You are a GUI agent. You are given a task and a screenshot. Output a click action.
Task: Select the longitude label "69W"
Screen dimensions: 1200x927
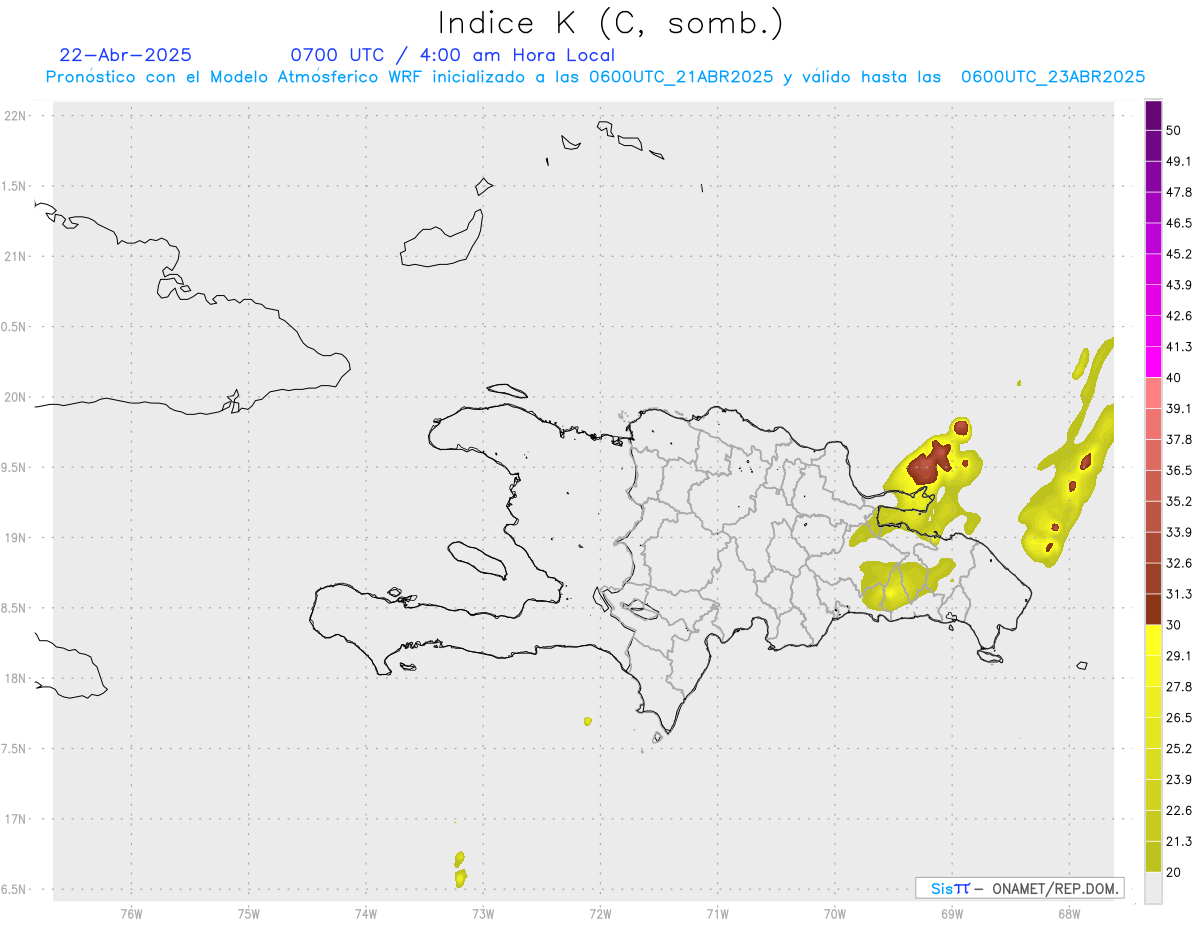(952, 913)
